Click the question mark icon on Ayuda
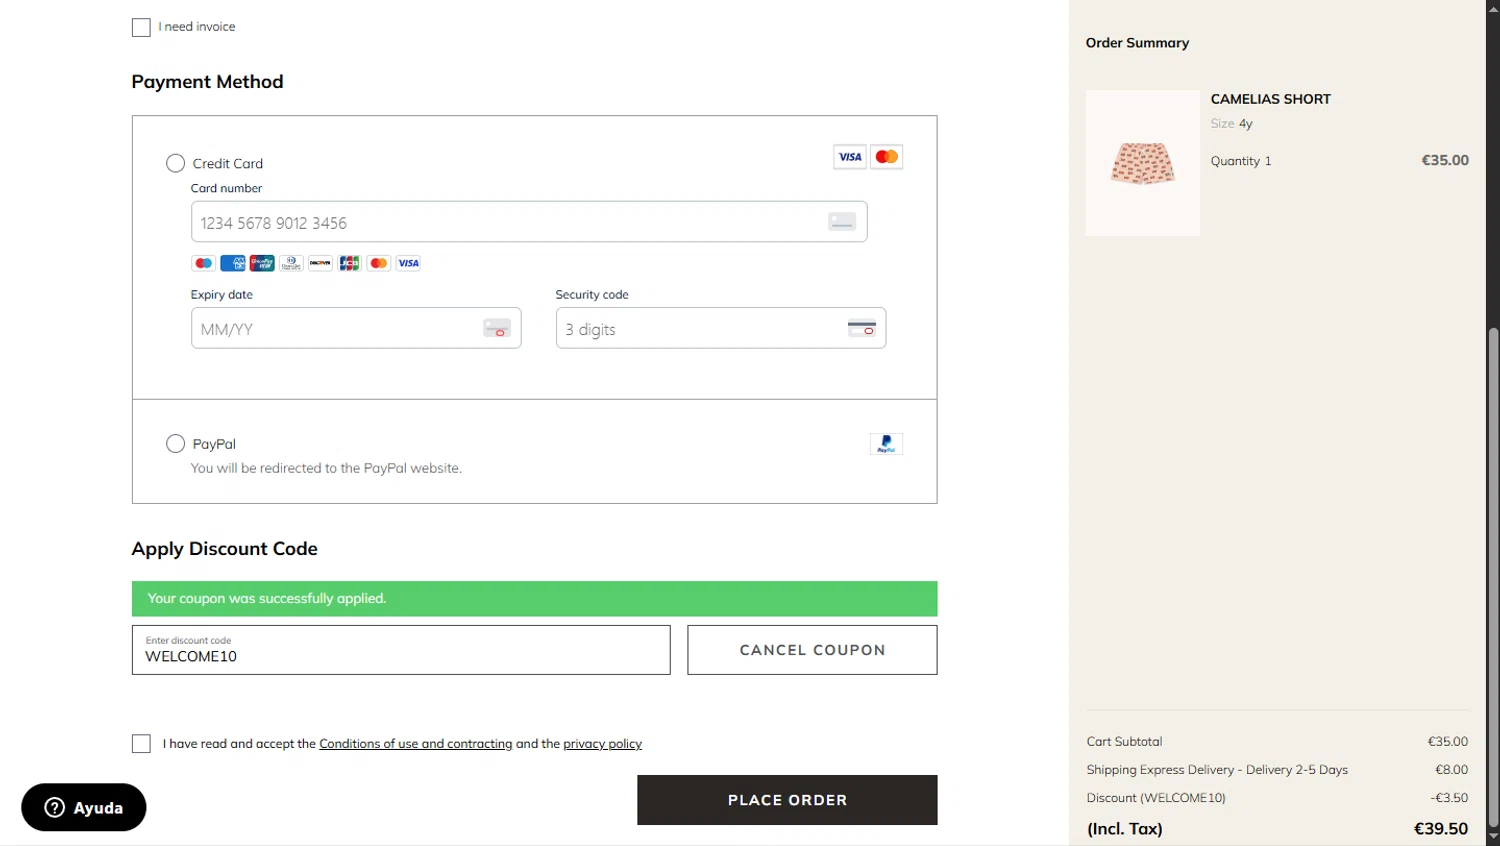 point(54,807)
